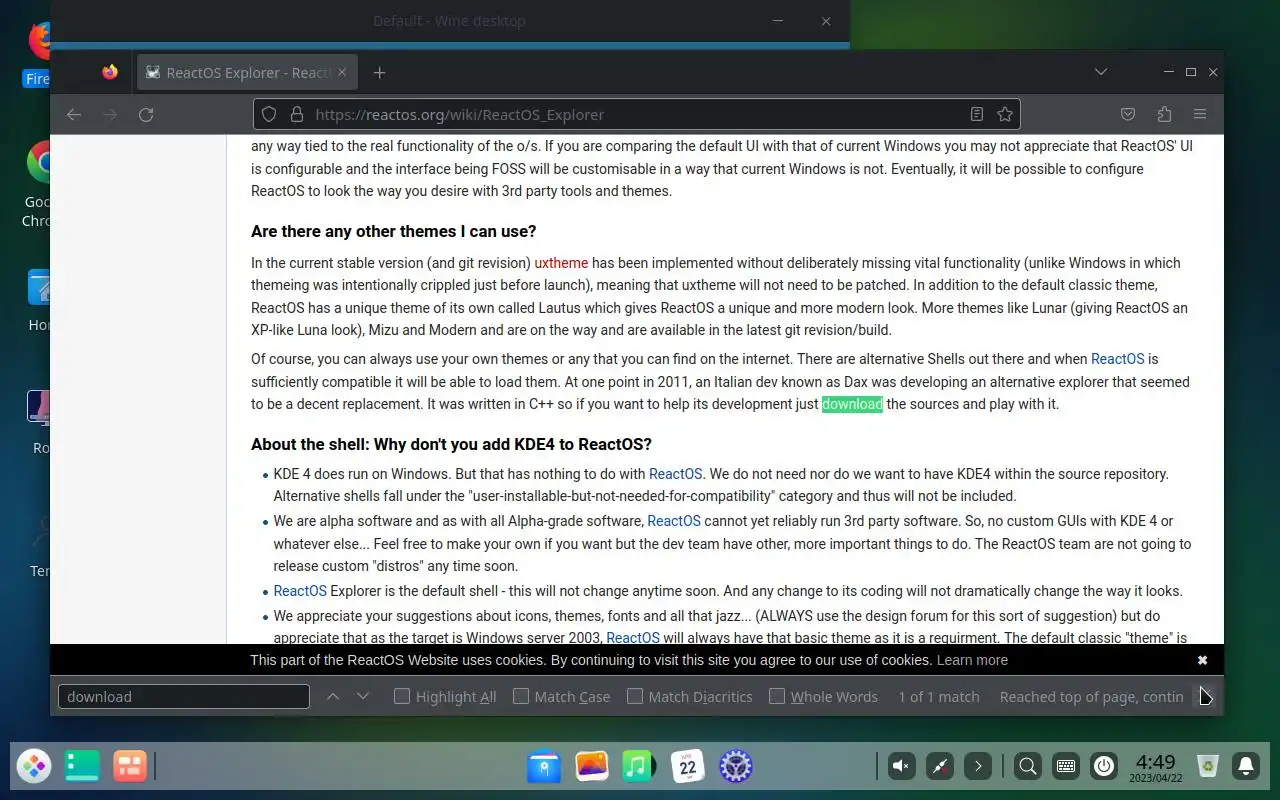Viewport: 1280px width, 800px height.
Task: Expand the list all tabs chevron
Action: click(1100, 72)
